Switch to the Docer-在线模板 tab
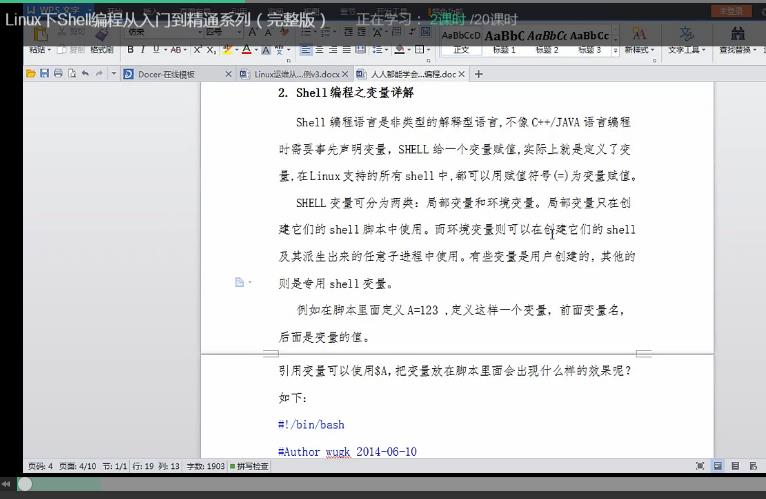 pyautogui.click(x=167, y=74)
